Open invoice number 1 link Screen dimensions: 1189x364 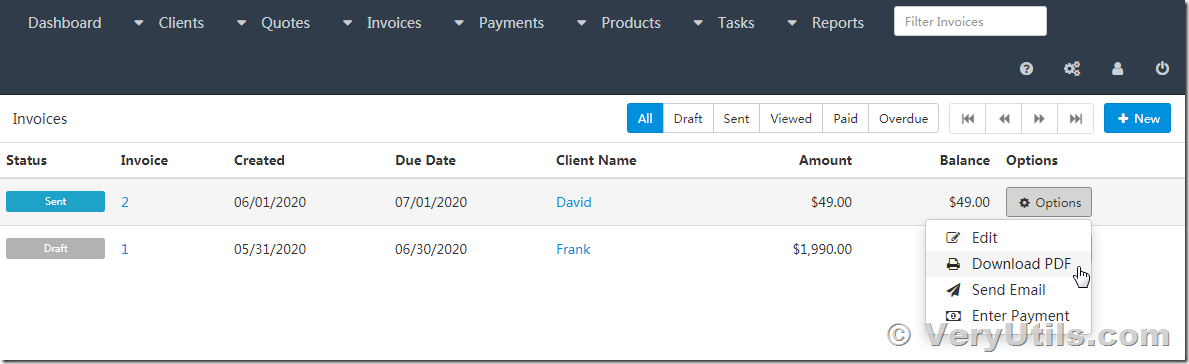click(x=125, y=249)
